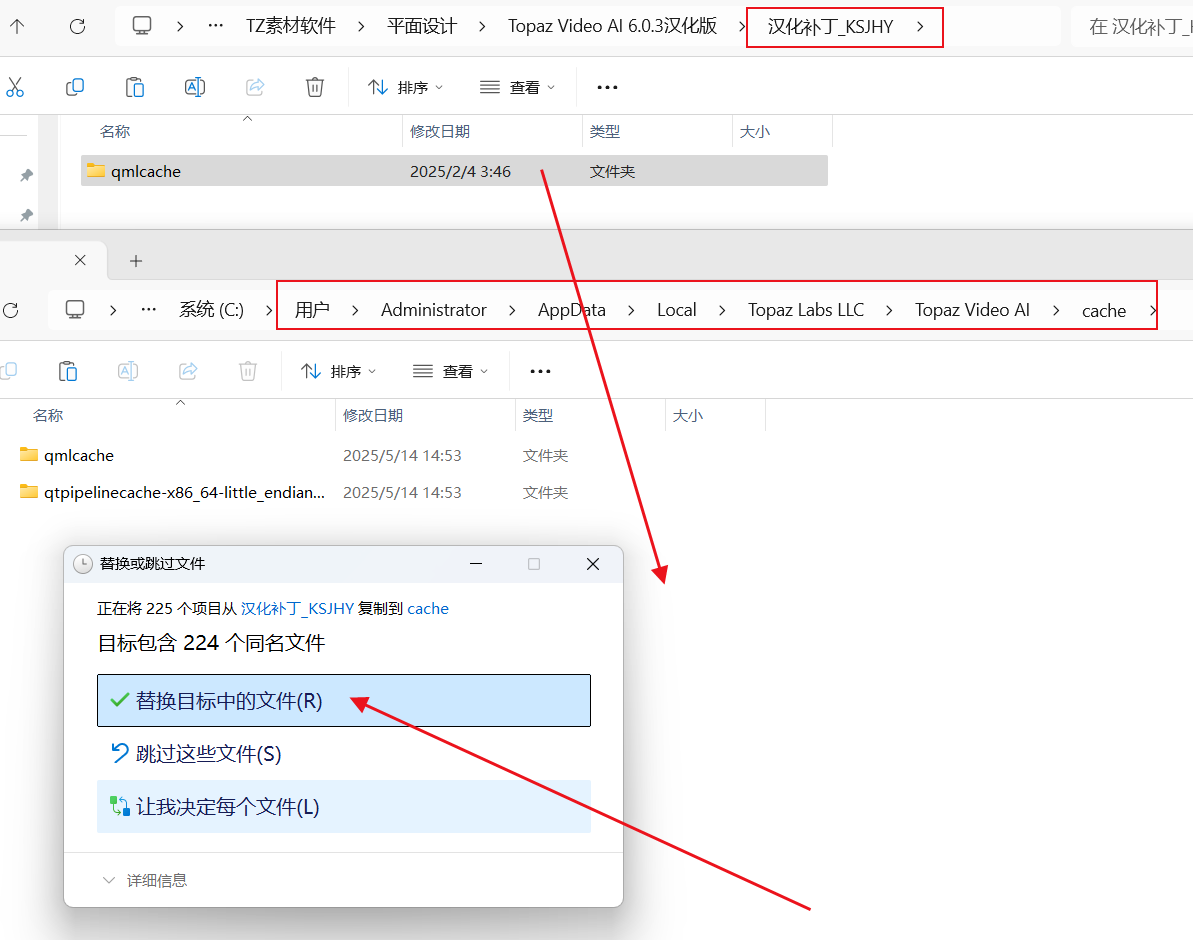
Task: Open breadcrumb ellipsis in top address bar
Action: 216,26
